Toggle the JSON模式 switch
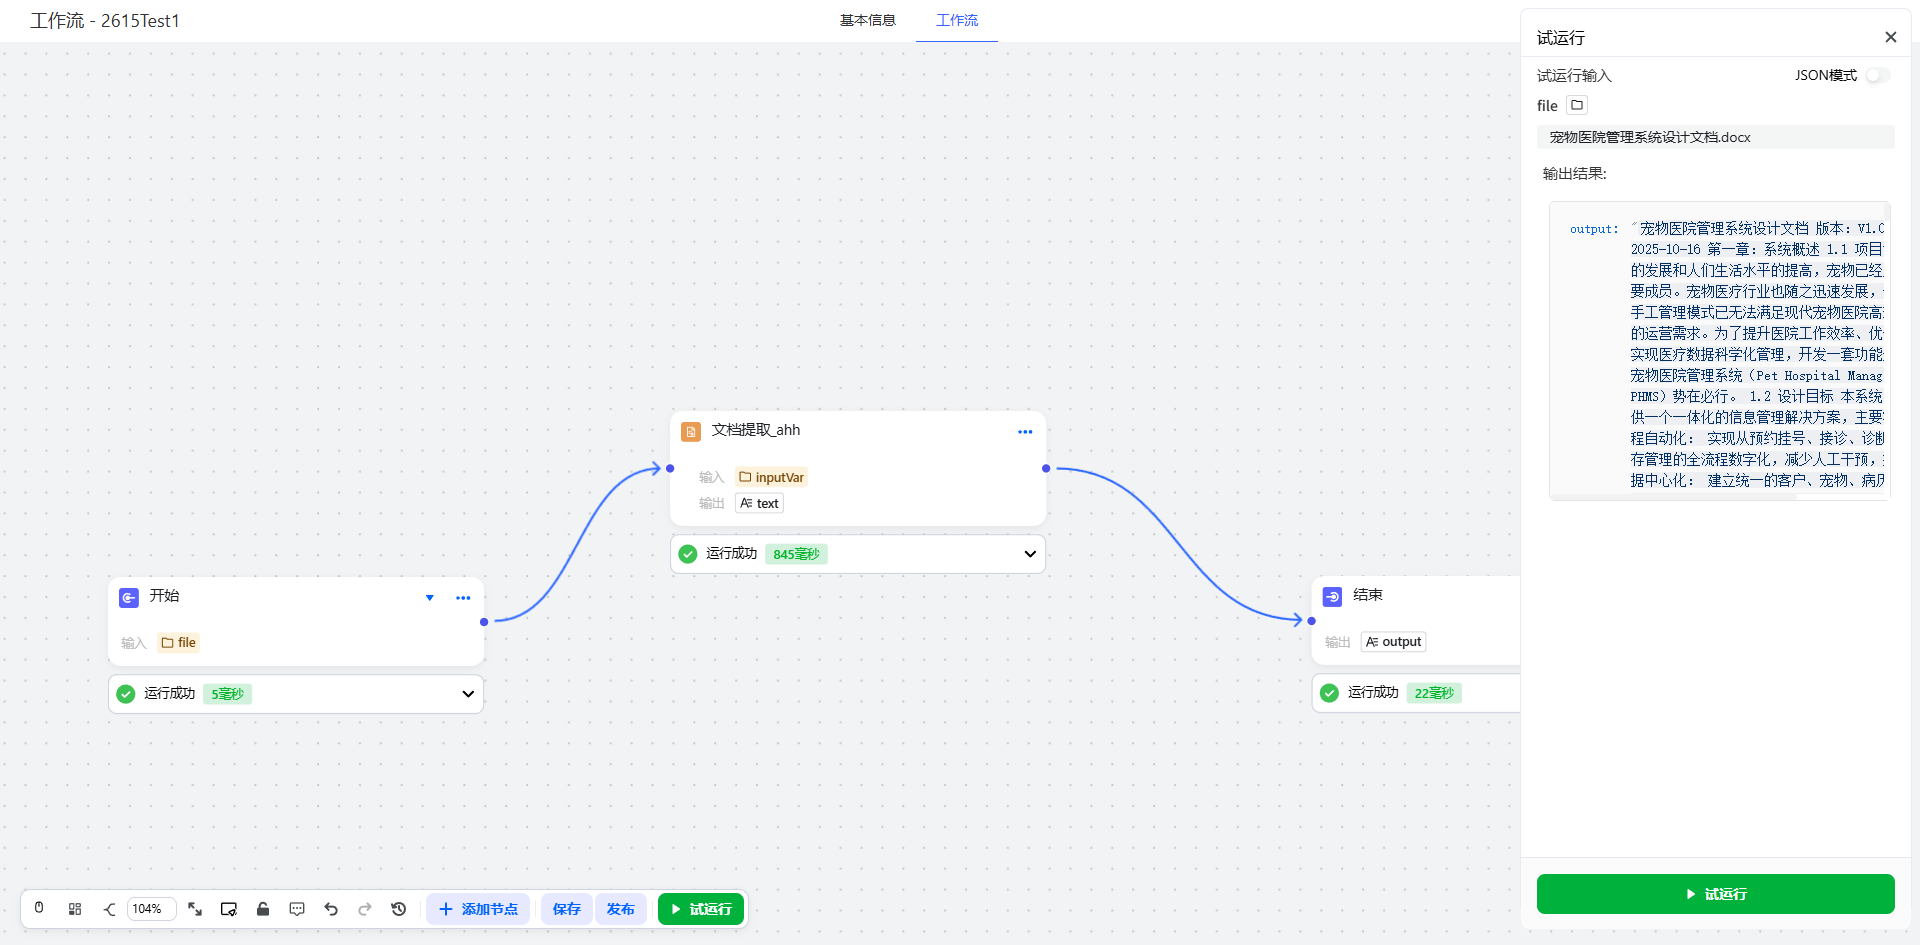This screenshot has height=945, width=1920. point(1877,75)
